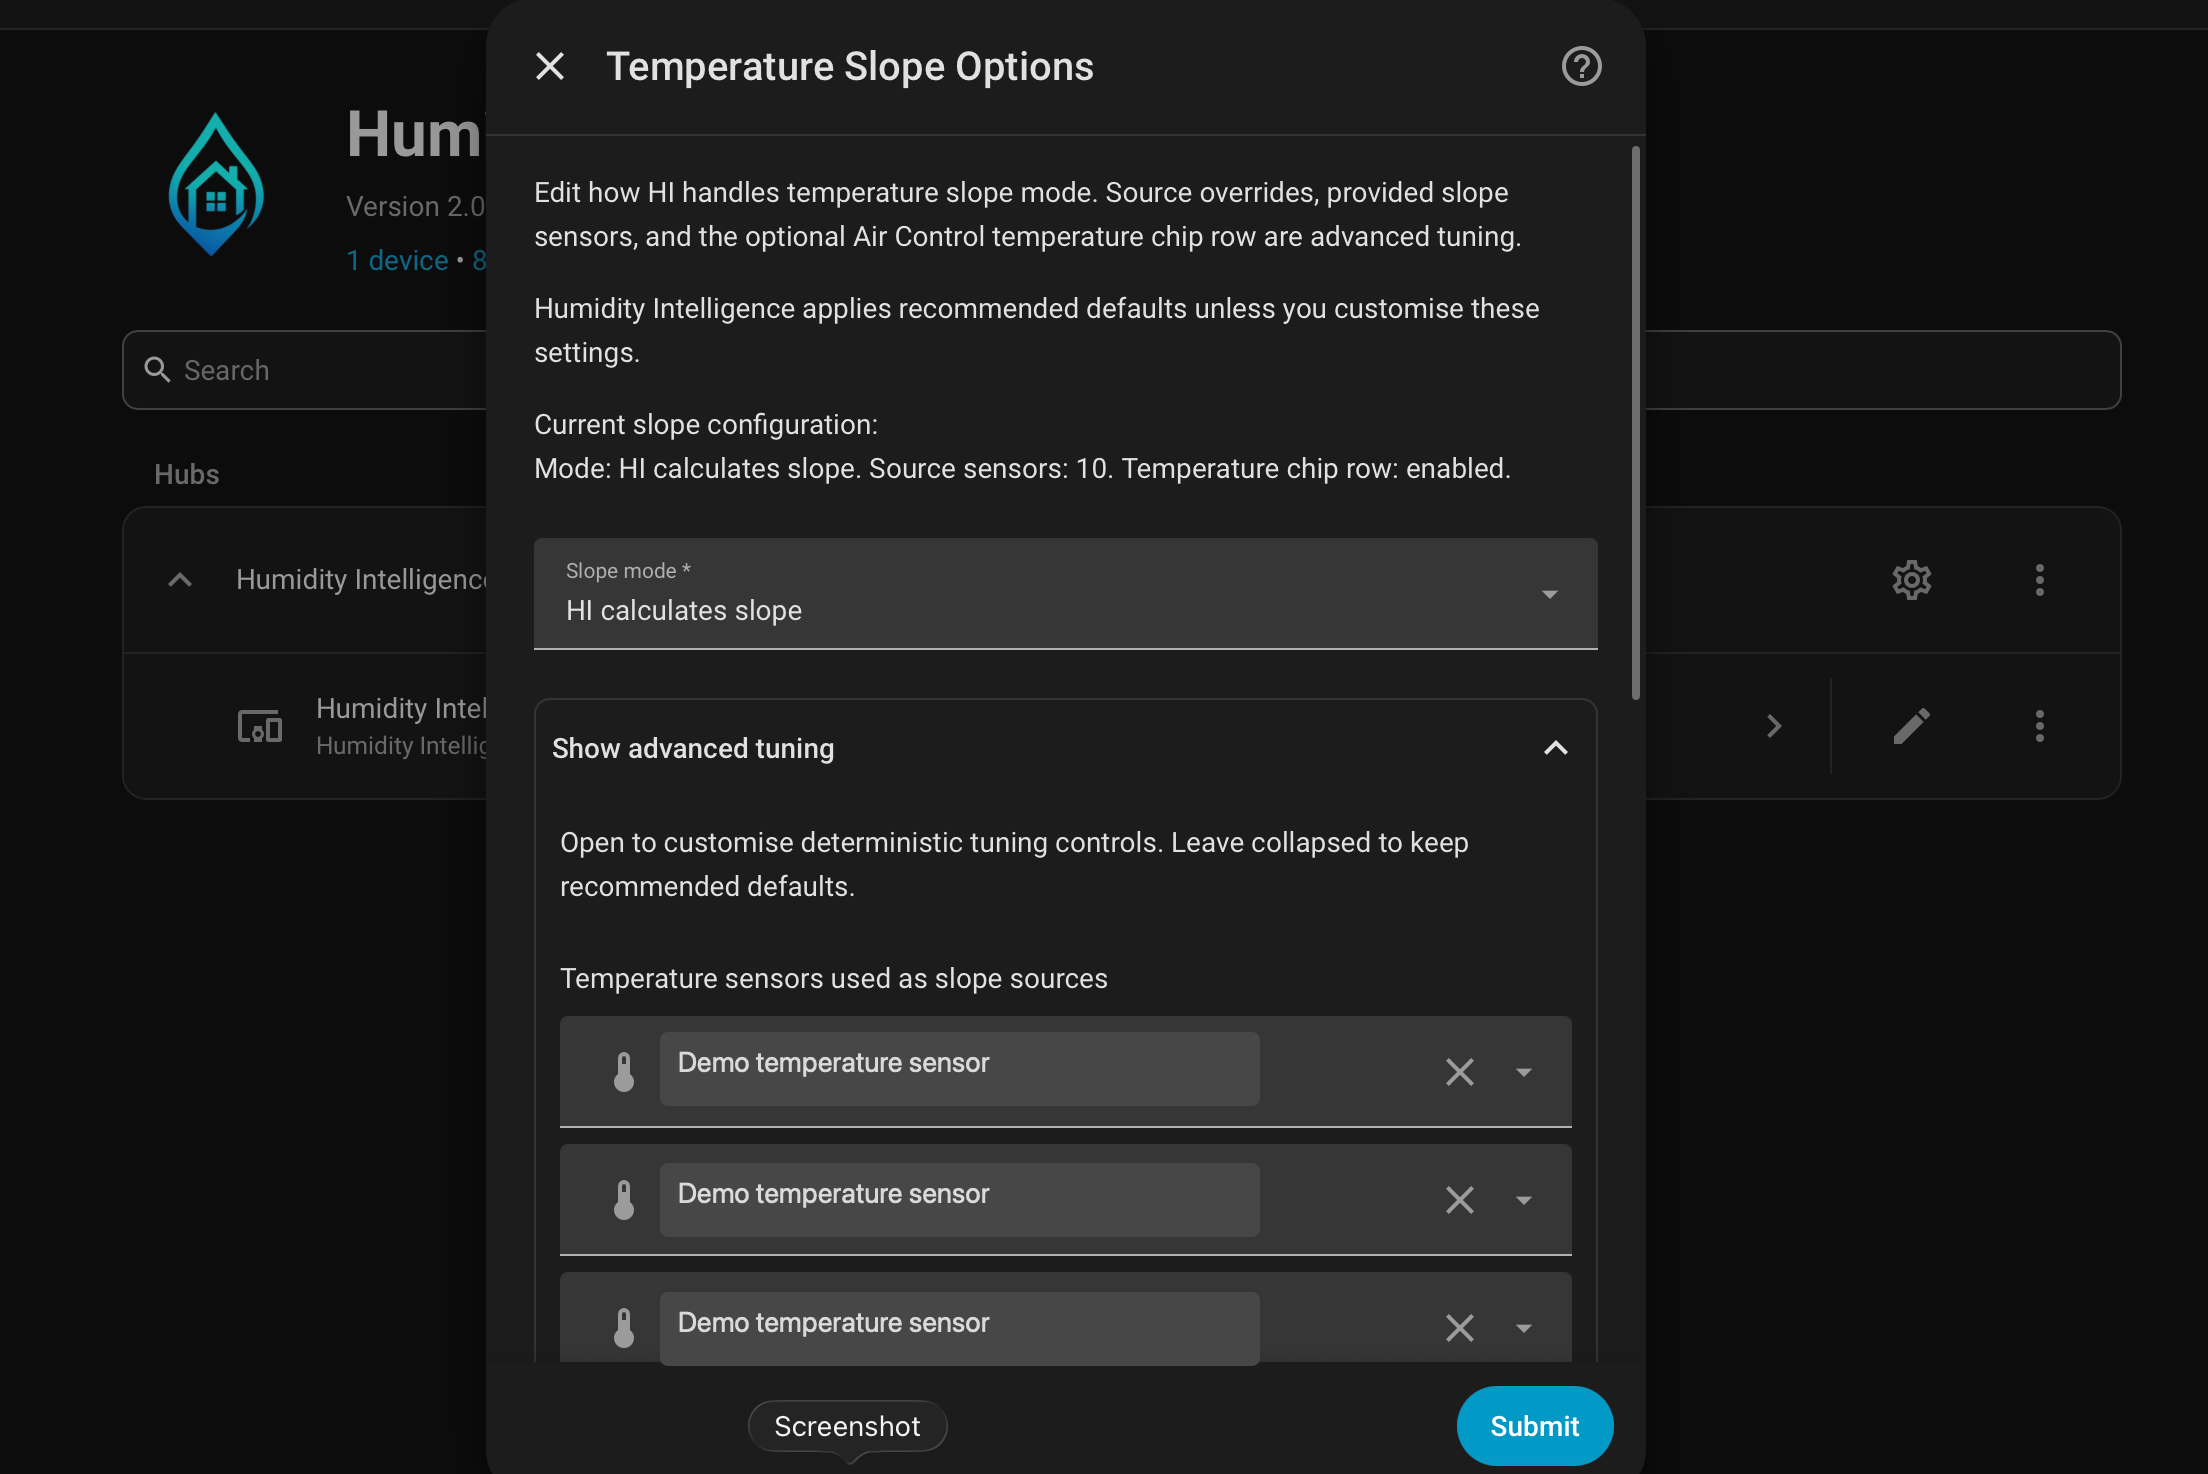
Task: Clear the first Demo temperature sensor
Action: click(1459, 1072)
